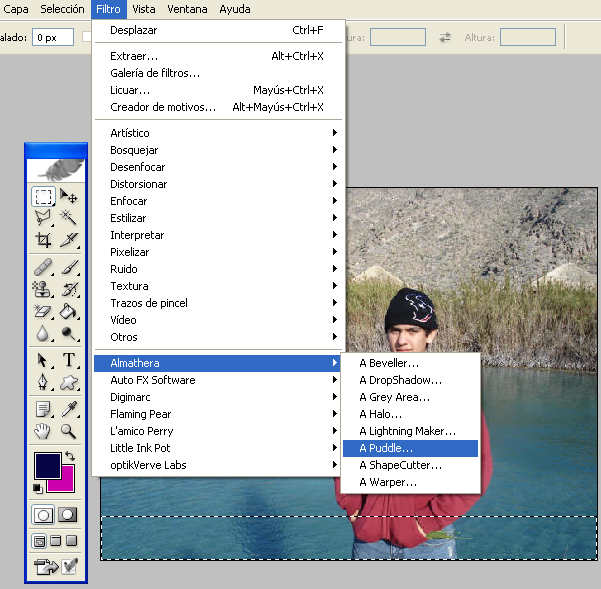Click Galería de filtros... in the Filtro menu
The width and height of the screenshot is (601, 589).
[155, 73]
